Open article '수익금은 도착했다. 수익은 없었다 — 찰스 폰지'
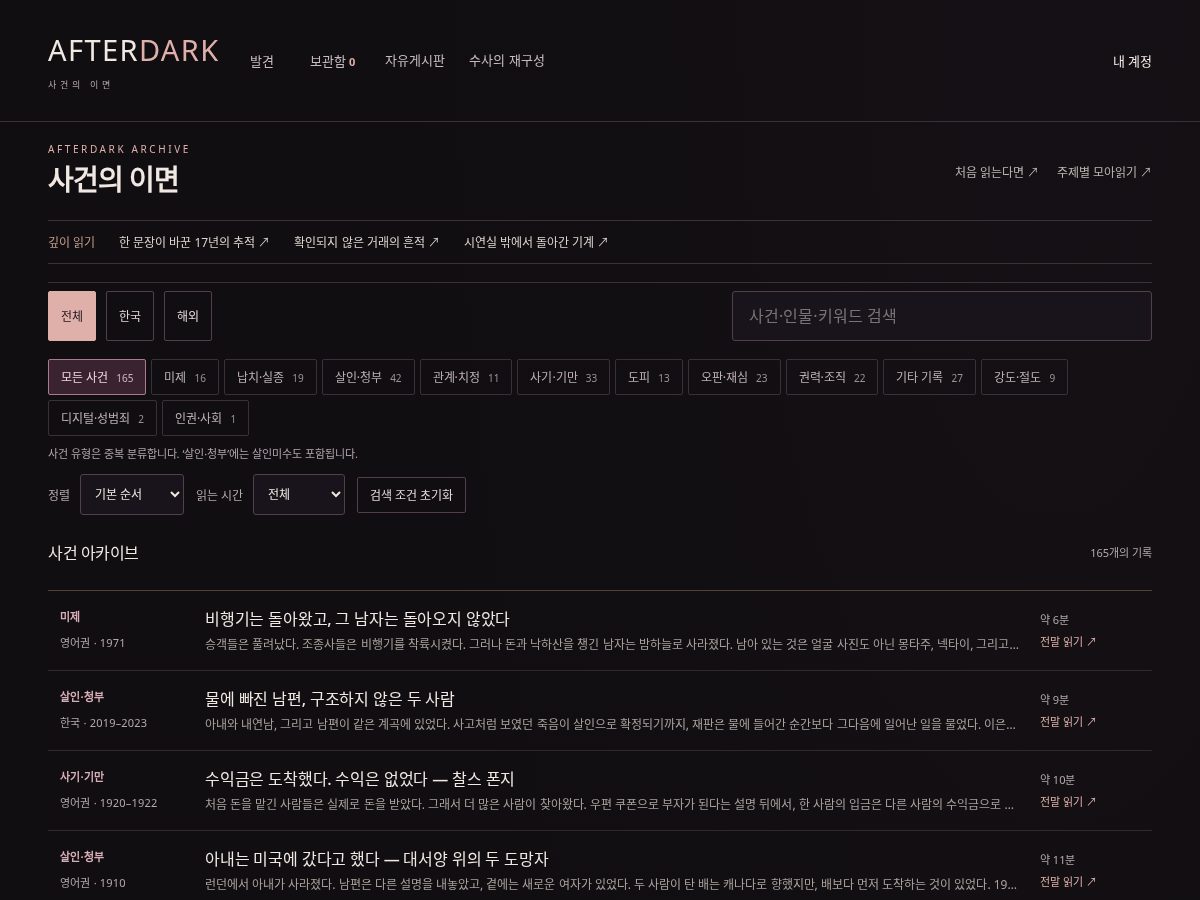The width and height of the screenshot is (1200, 900). [360, 779]
